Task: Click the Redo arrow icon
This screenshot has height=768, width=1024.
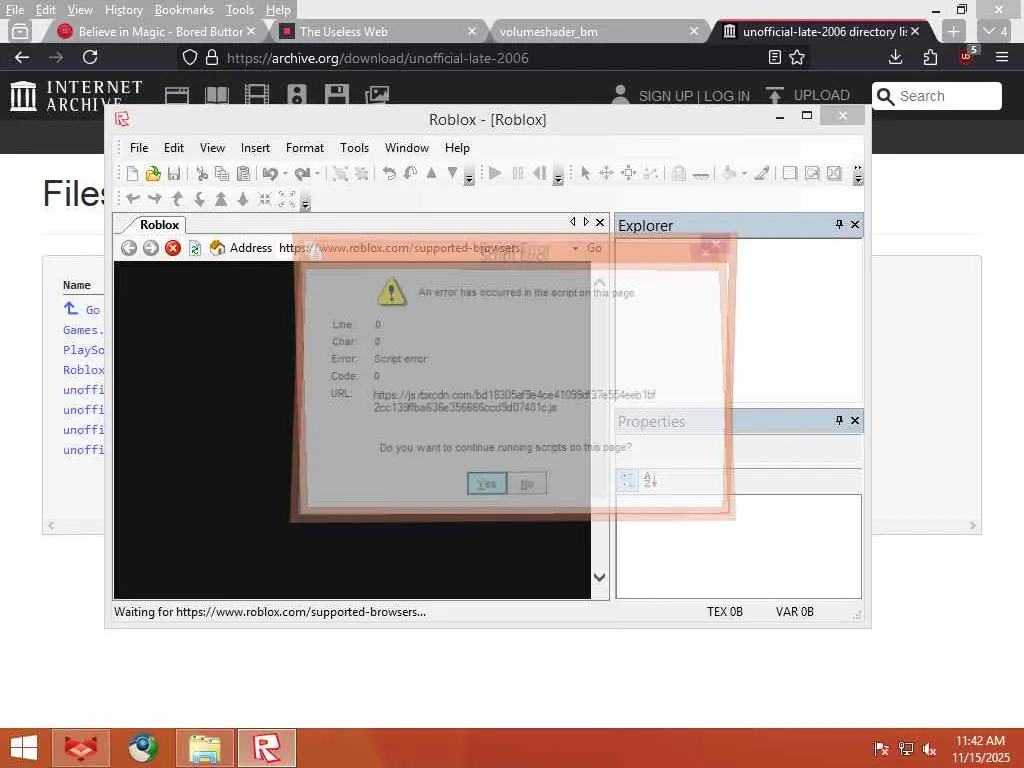Action: pyautogui.click(x=302, y=173)
